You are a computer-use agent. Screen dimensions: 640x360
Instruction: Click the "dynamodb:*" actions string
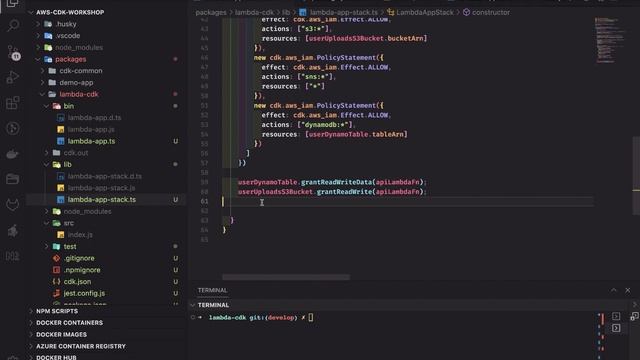point(326,124)
